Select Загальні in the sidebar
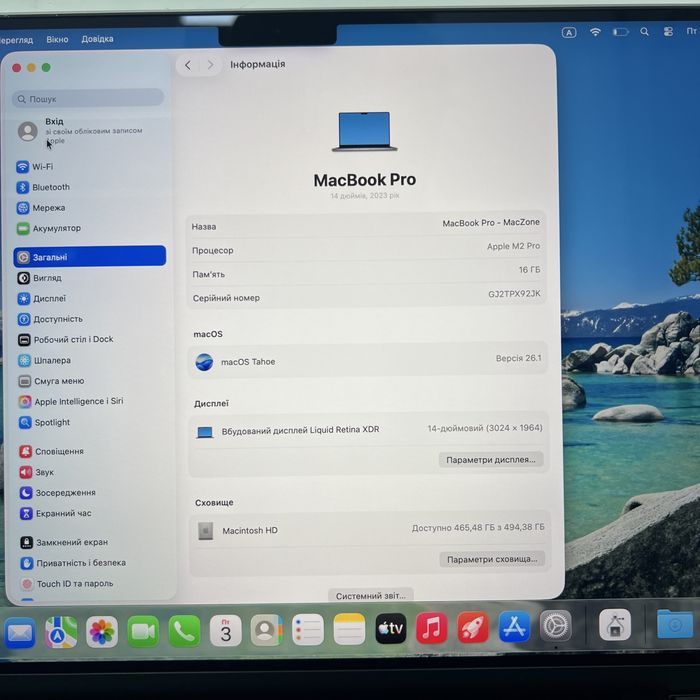This screenshot has height=700, width=700. [90, 257]
